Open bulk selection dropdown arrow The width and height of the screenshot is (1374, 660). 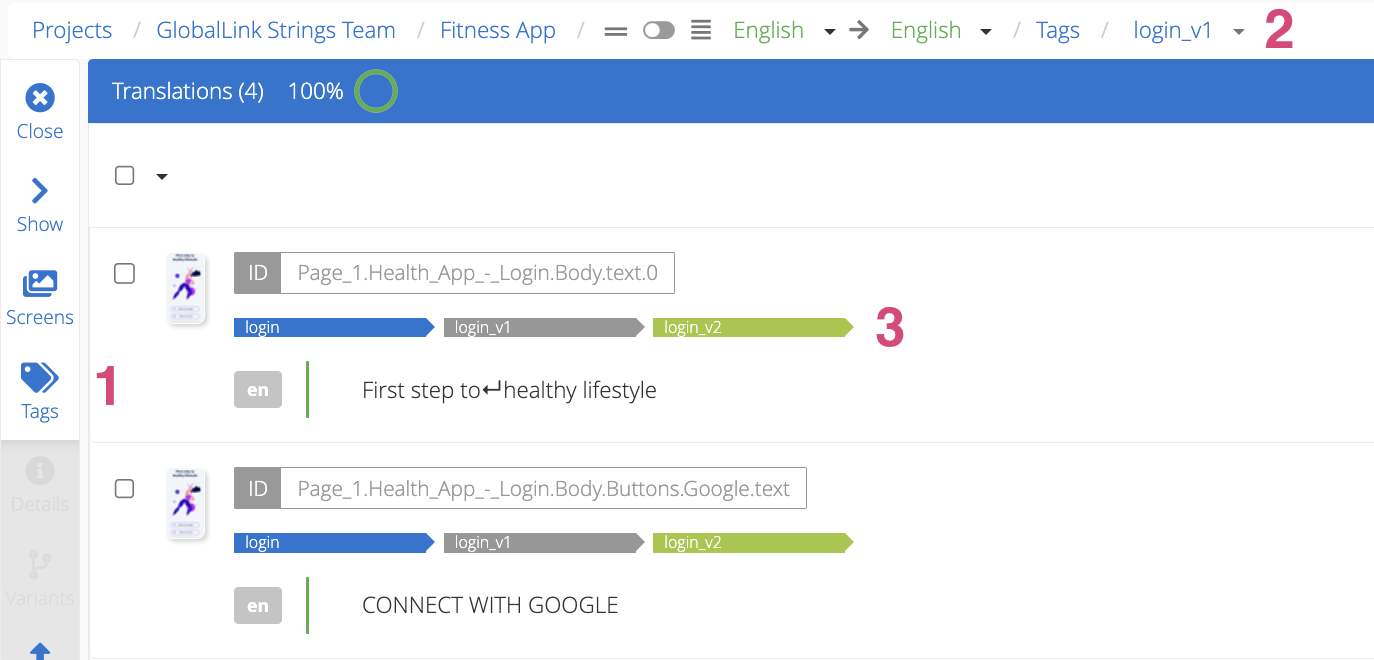click(x=162, y=177)
